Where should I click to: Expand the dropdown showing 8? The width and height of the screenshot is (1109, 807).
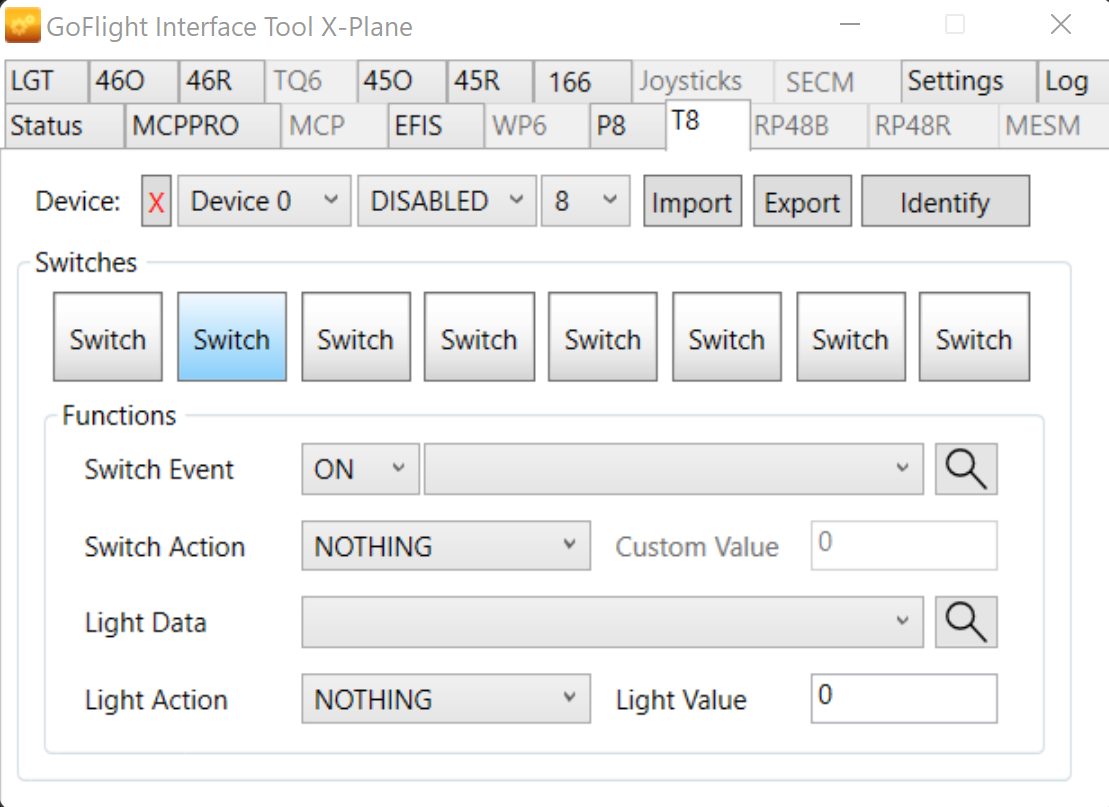click(x=586, y=202)
